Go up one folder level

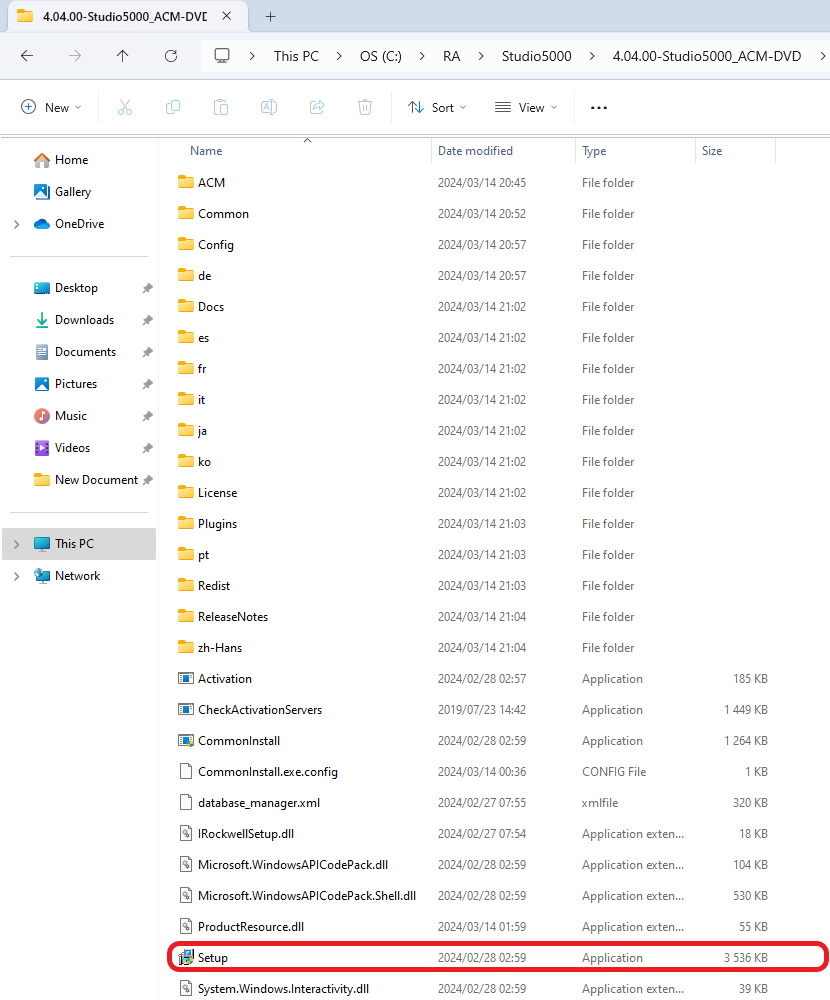[122, 56]
